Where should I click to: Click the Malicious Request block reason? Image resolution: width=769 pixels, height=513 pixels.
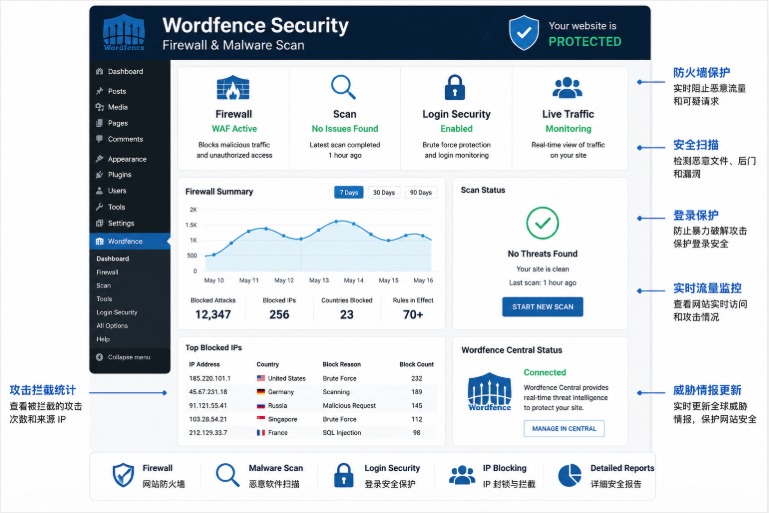[x=349, y=406]
